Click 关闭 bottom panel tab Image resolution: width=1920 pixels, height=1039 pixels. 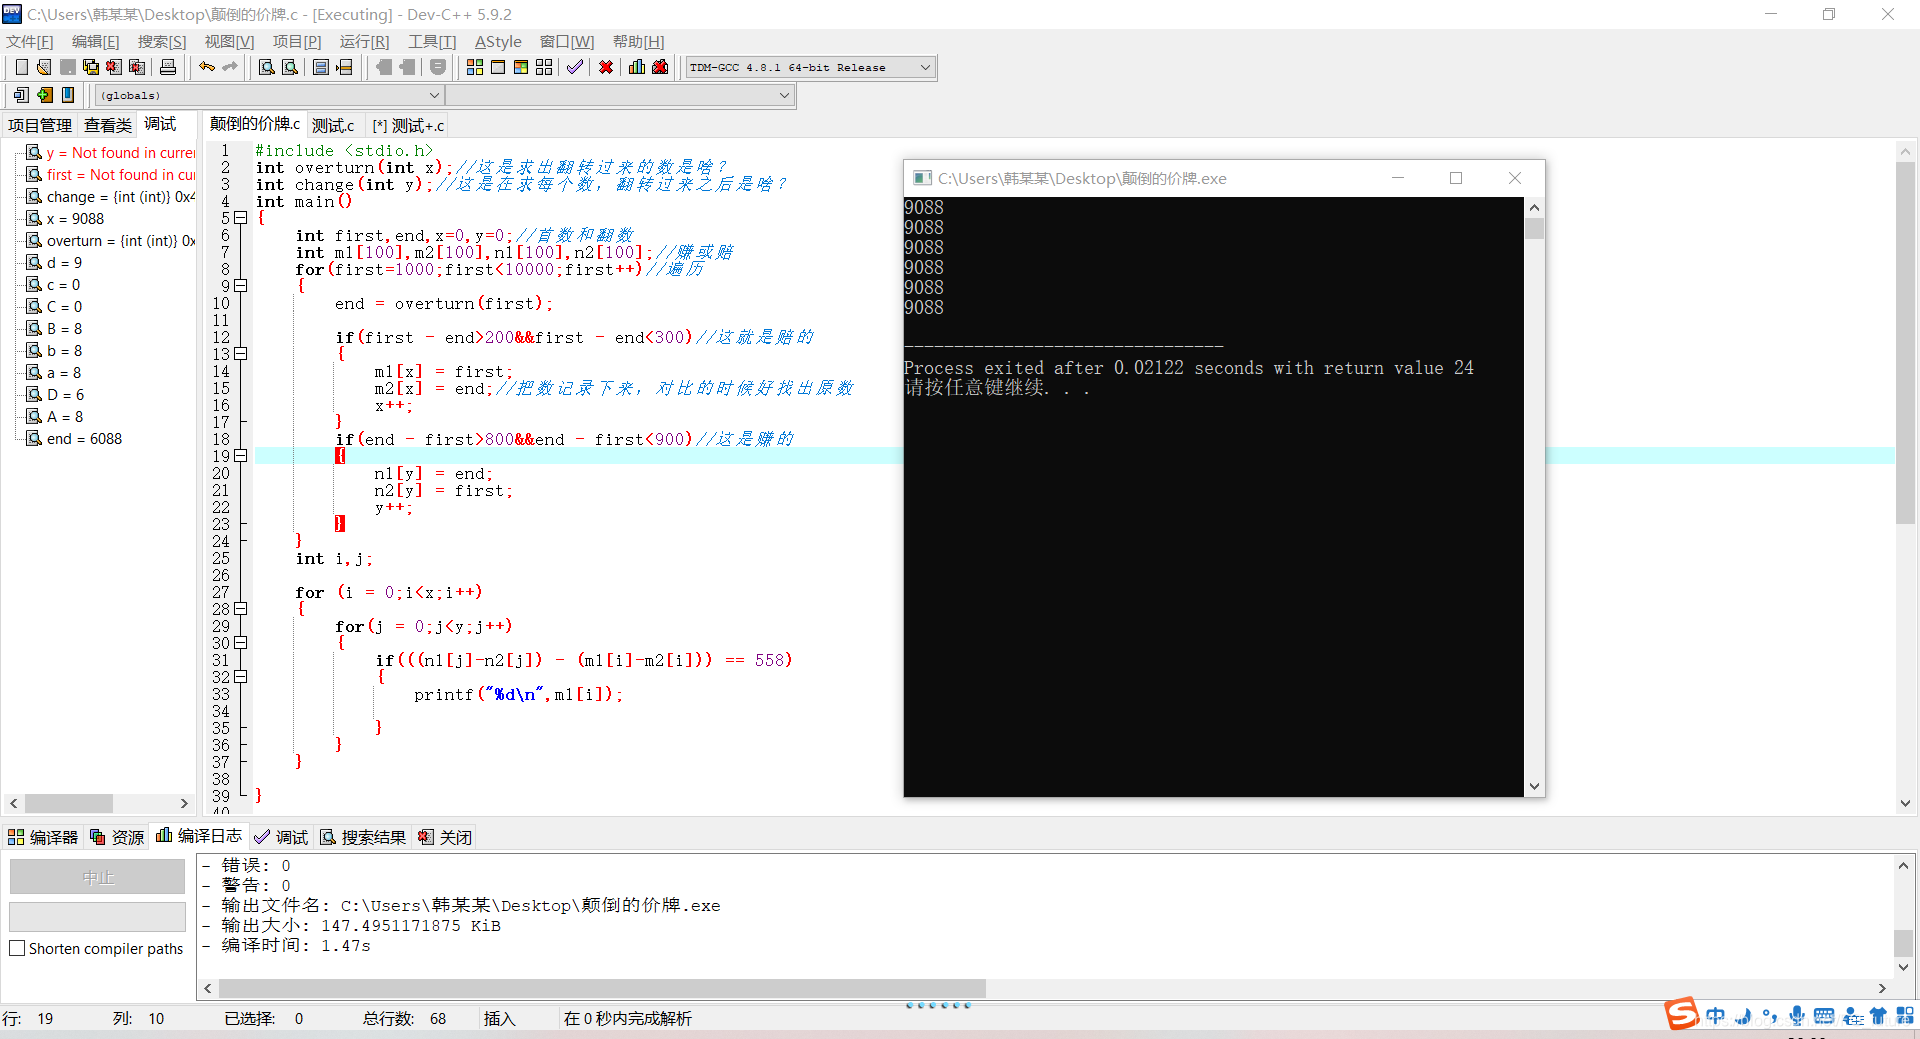[x=445, y=837]
